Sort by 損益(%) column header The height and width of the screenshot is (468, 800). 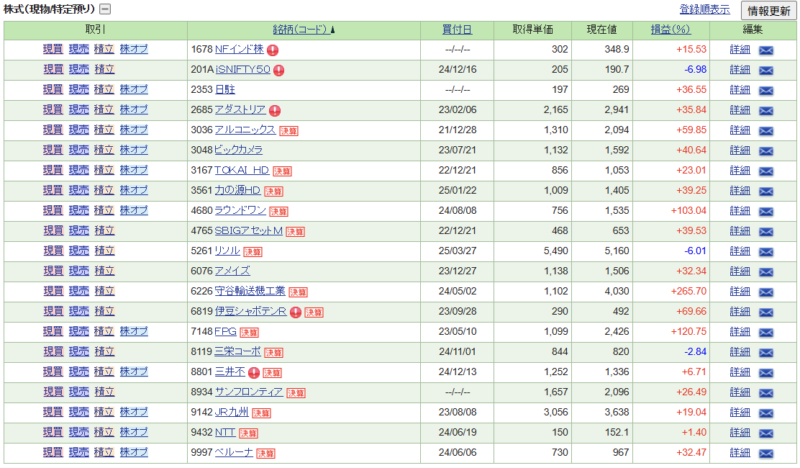(670, 30)
